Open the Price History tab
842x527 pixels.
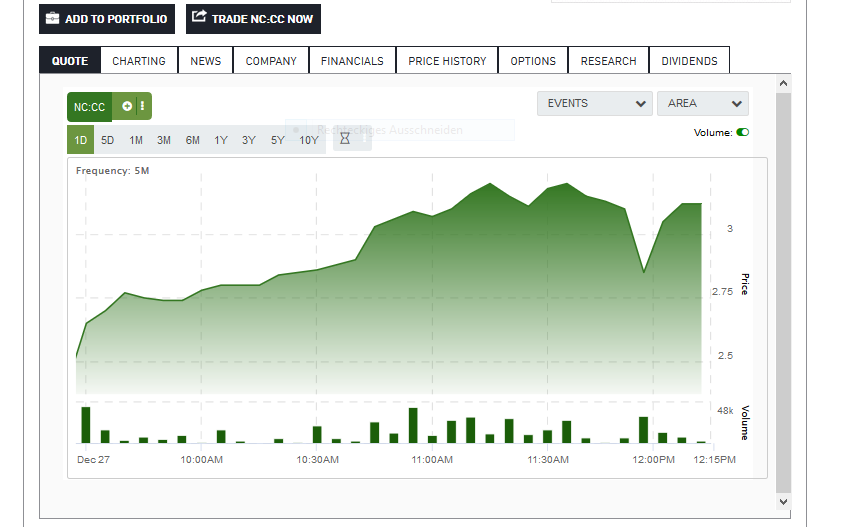[x=447, y=61]
